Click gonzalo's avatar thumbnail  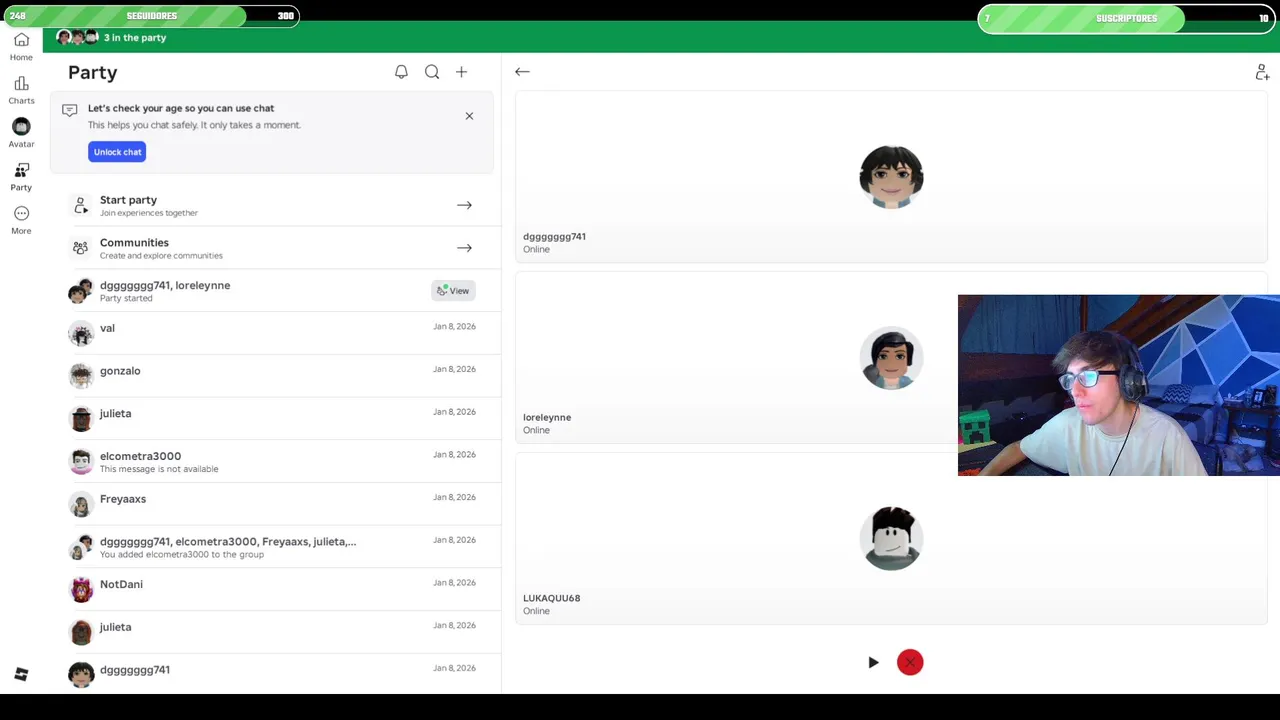click(x=81, y=376)
